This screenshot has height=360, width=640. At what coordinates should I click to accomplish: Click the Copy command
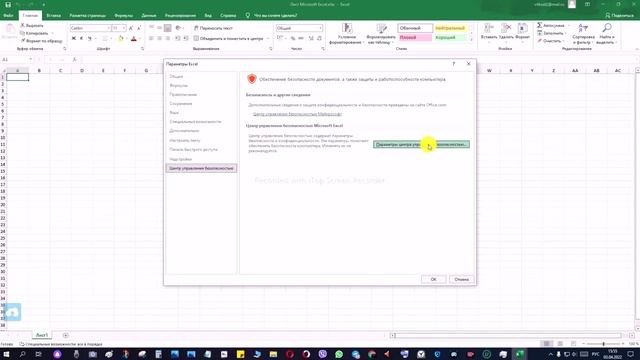35,33
